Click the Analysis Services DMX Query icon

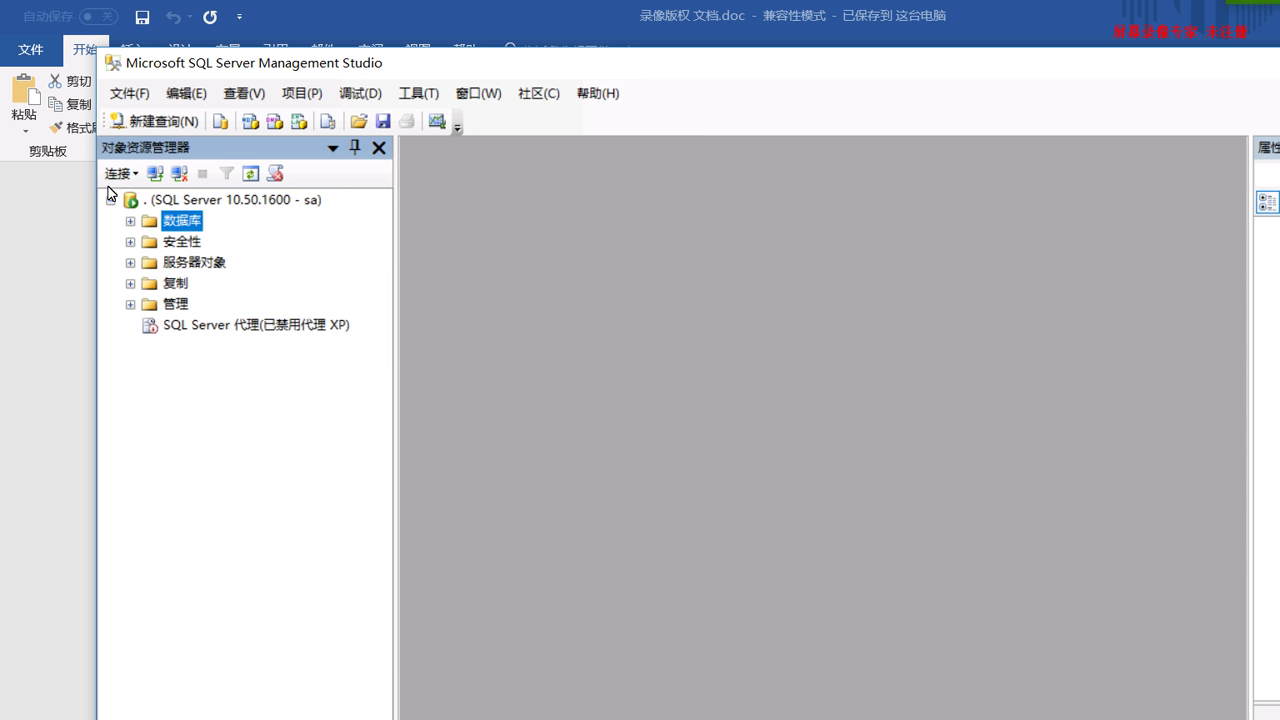[x=274, y=121]
